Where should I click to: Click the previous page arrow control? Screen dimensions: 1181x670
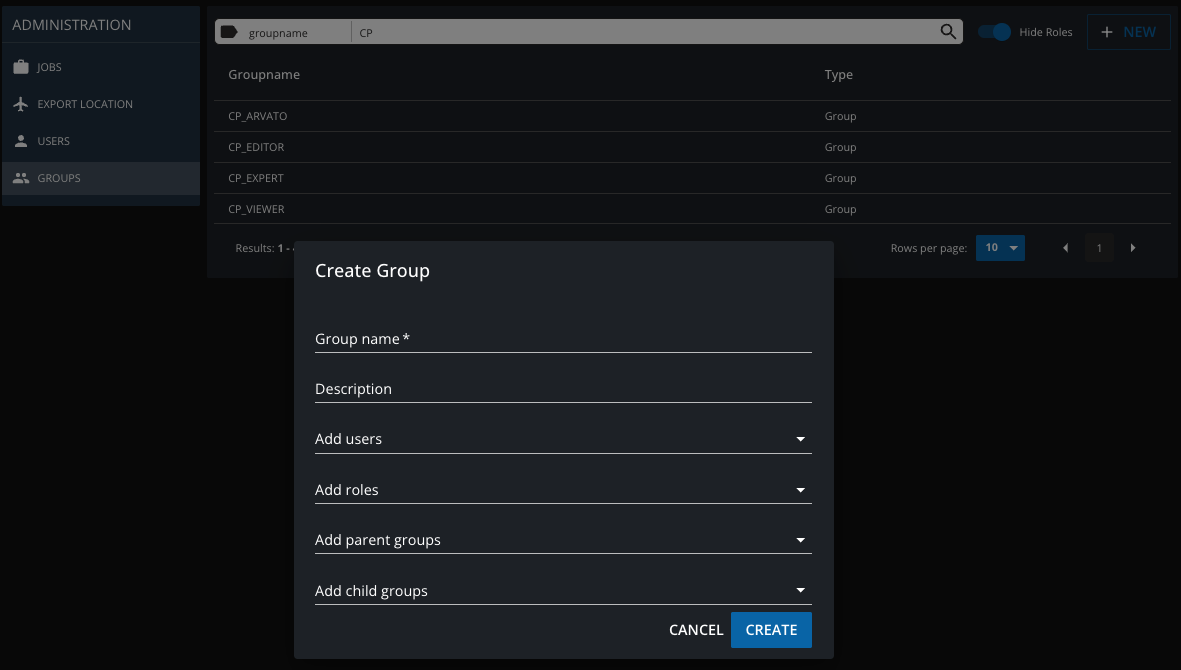1065,247
